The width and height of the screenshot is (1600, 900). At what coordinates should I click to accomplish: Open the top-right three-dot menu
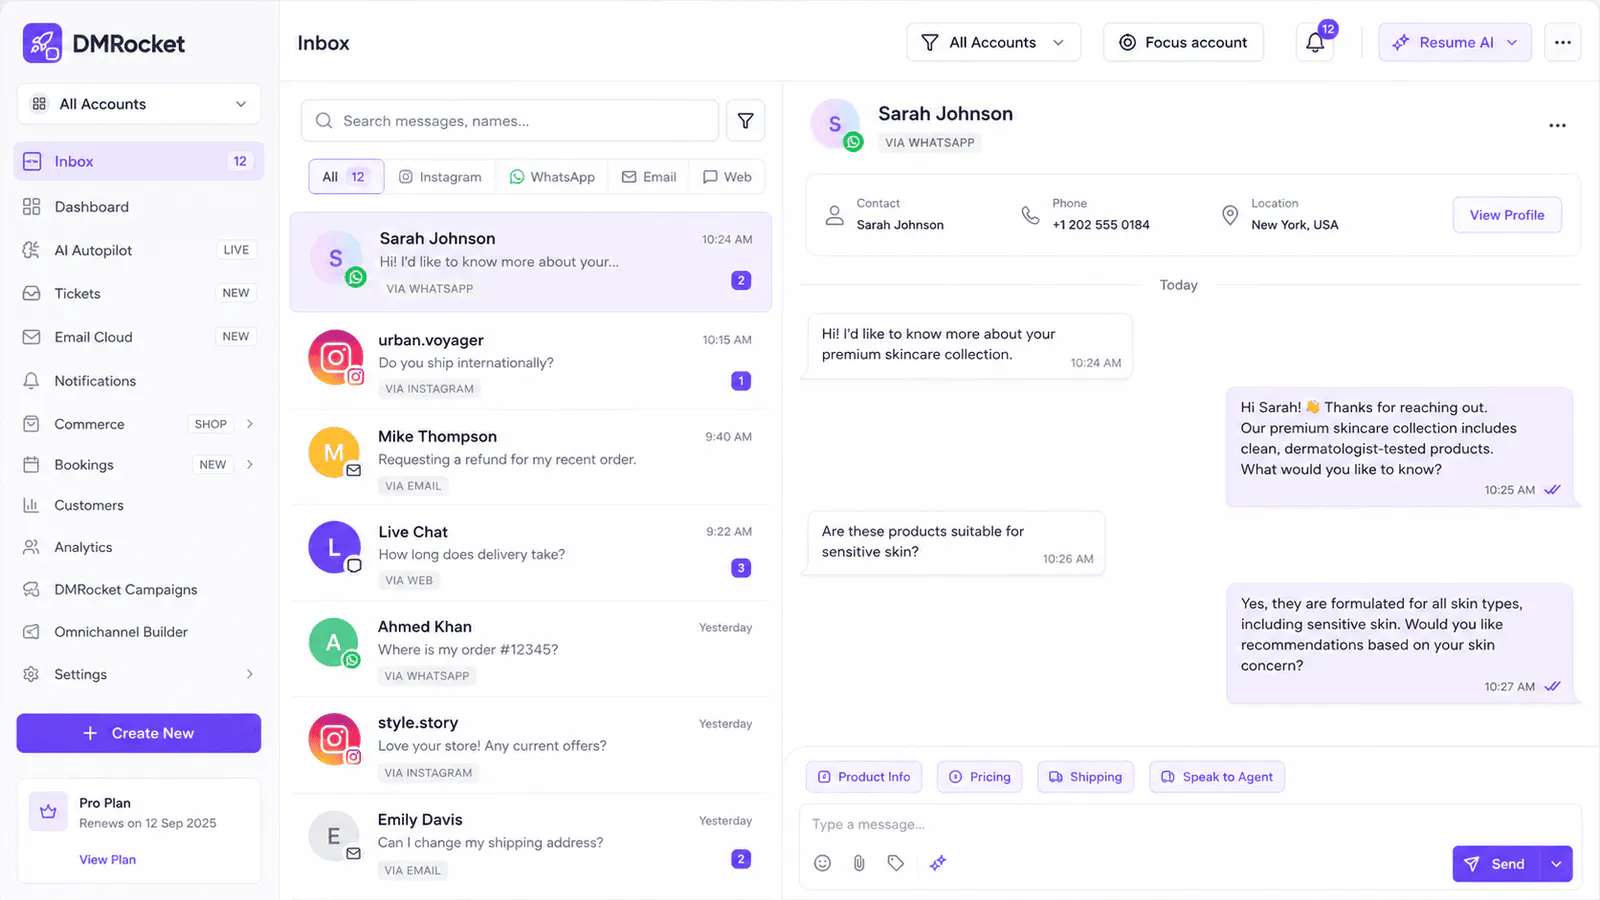pyautogui.click(x=1562, y=42)
